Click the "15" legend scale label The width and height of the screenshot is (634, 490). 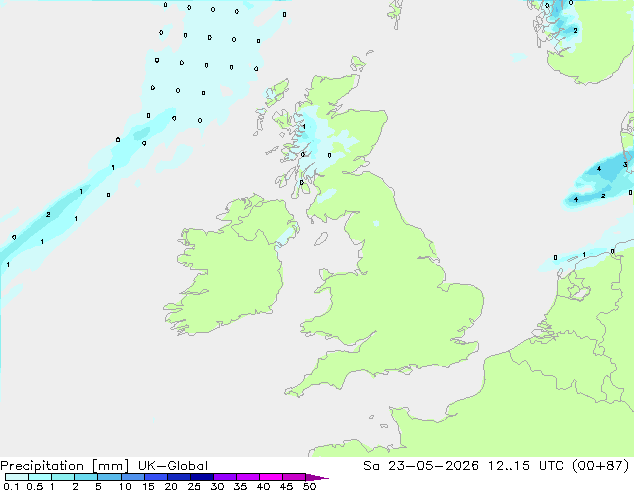tap(148, 486)
